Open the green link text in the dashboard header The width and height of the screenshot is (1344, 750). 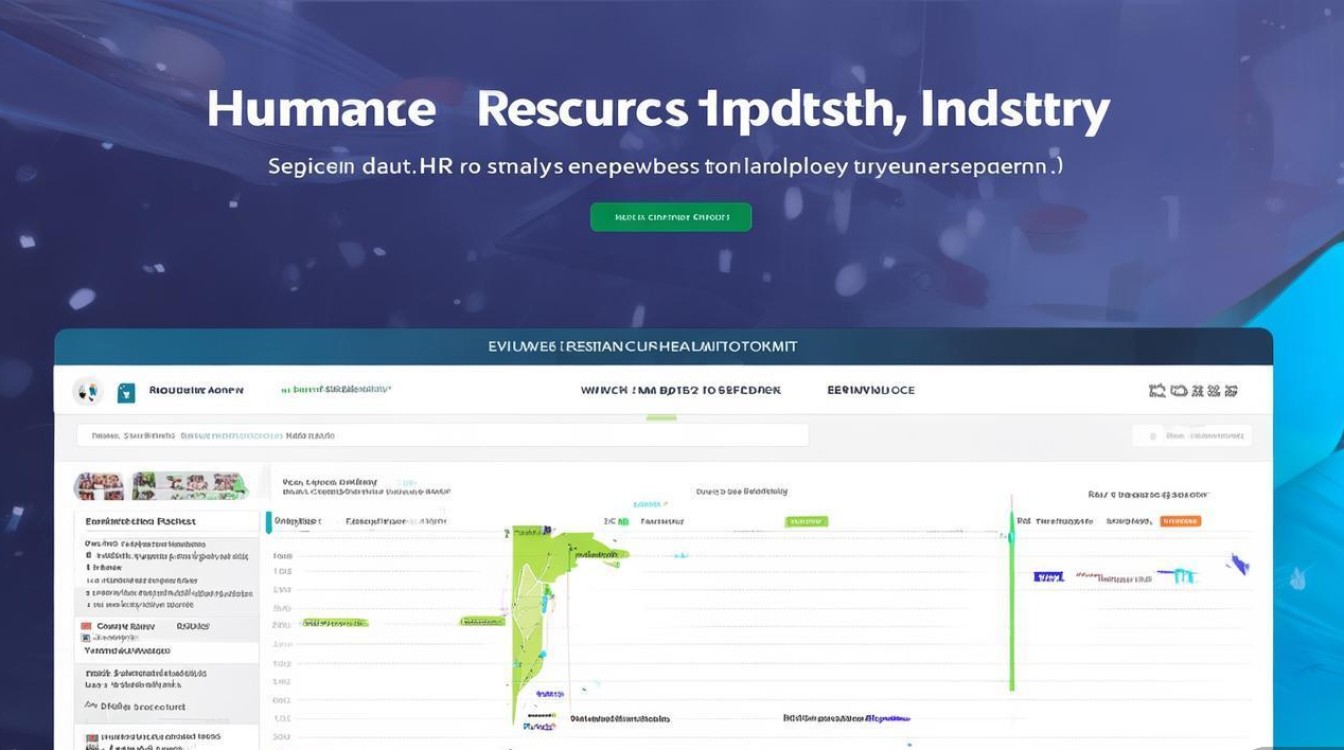coord(336,391)
